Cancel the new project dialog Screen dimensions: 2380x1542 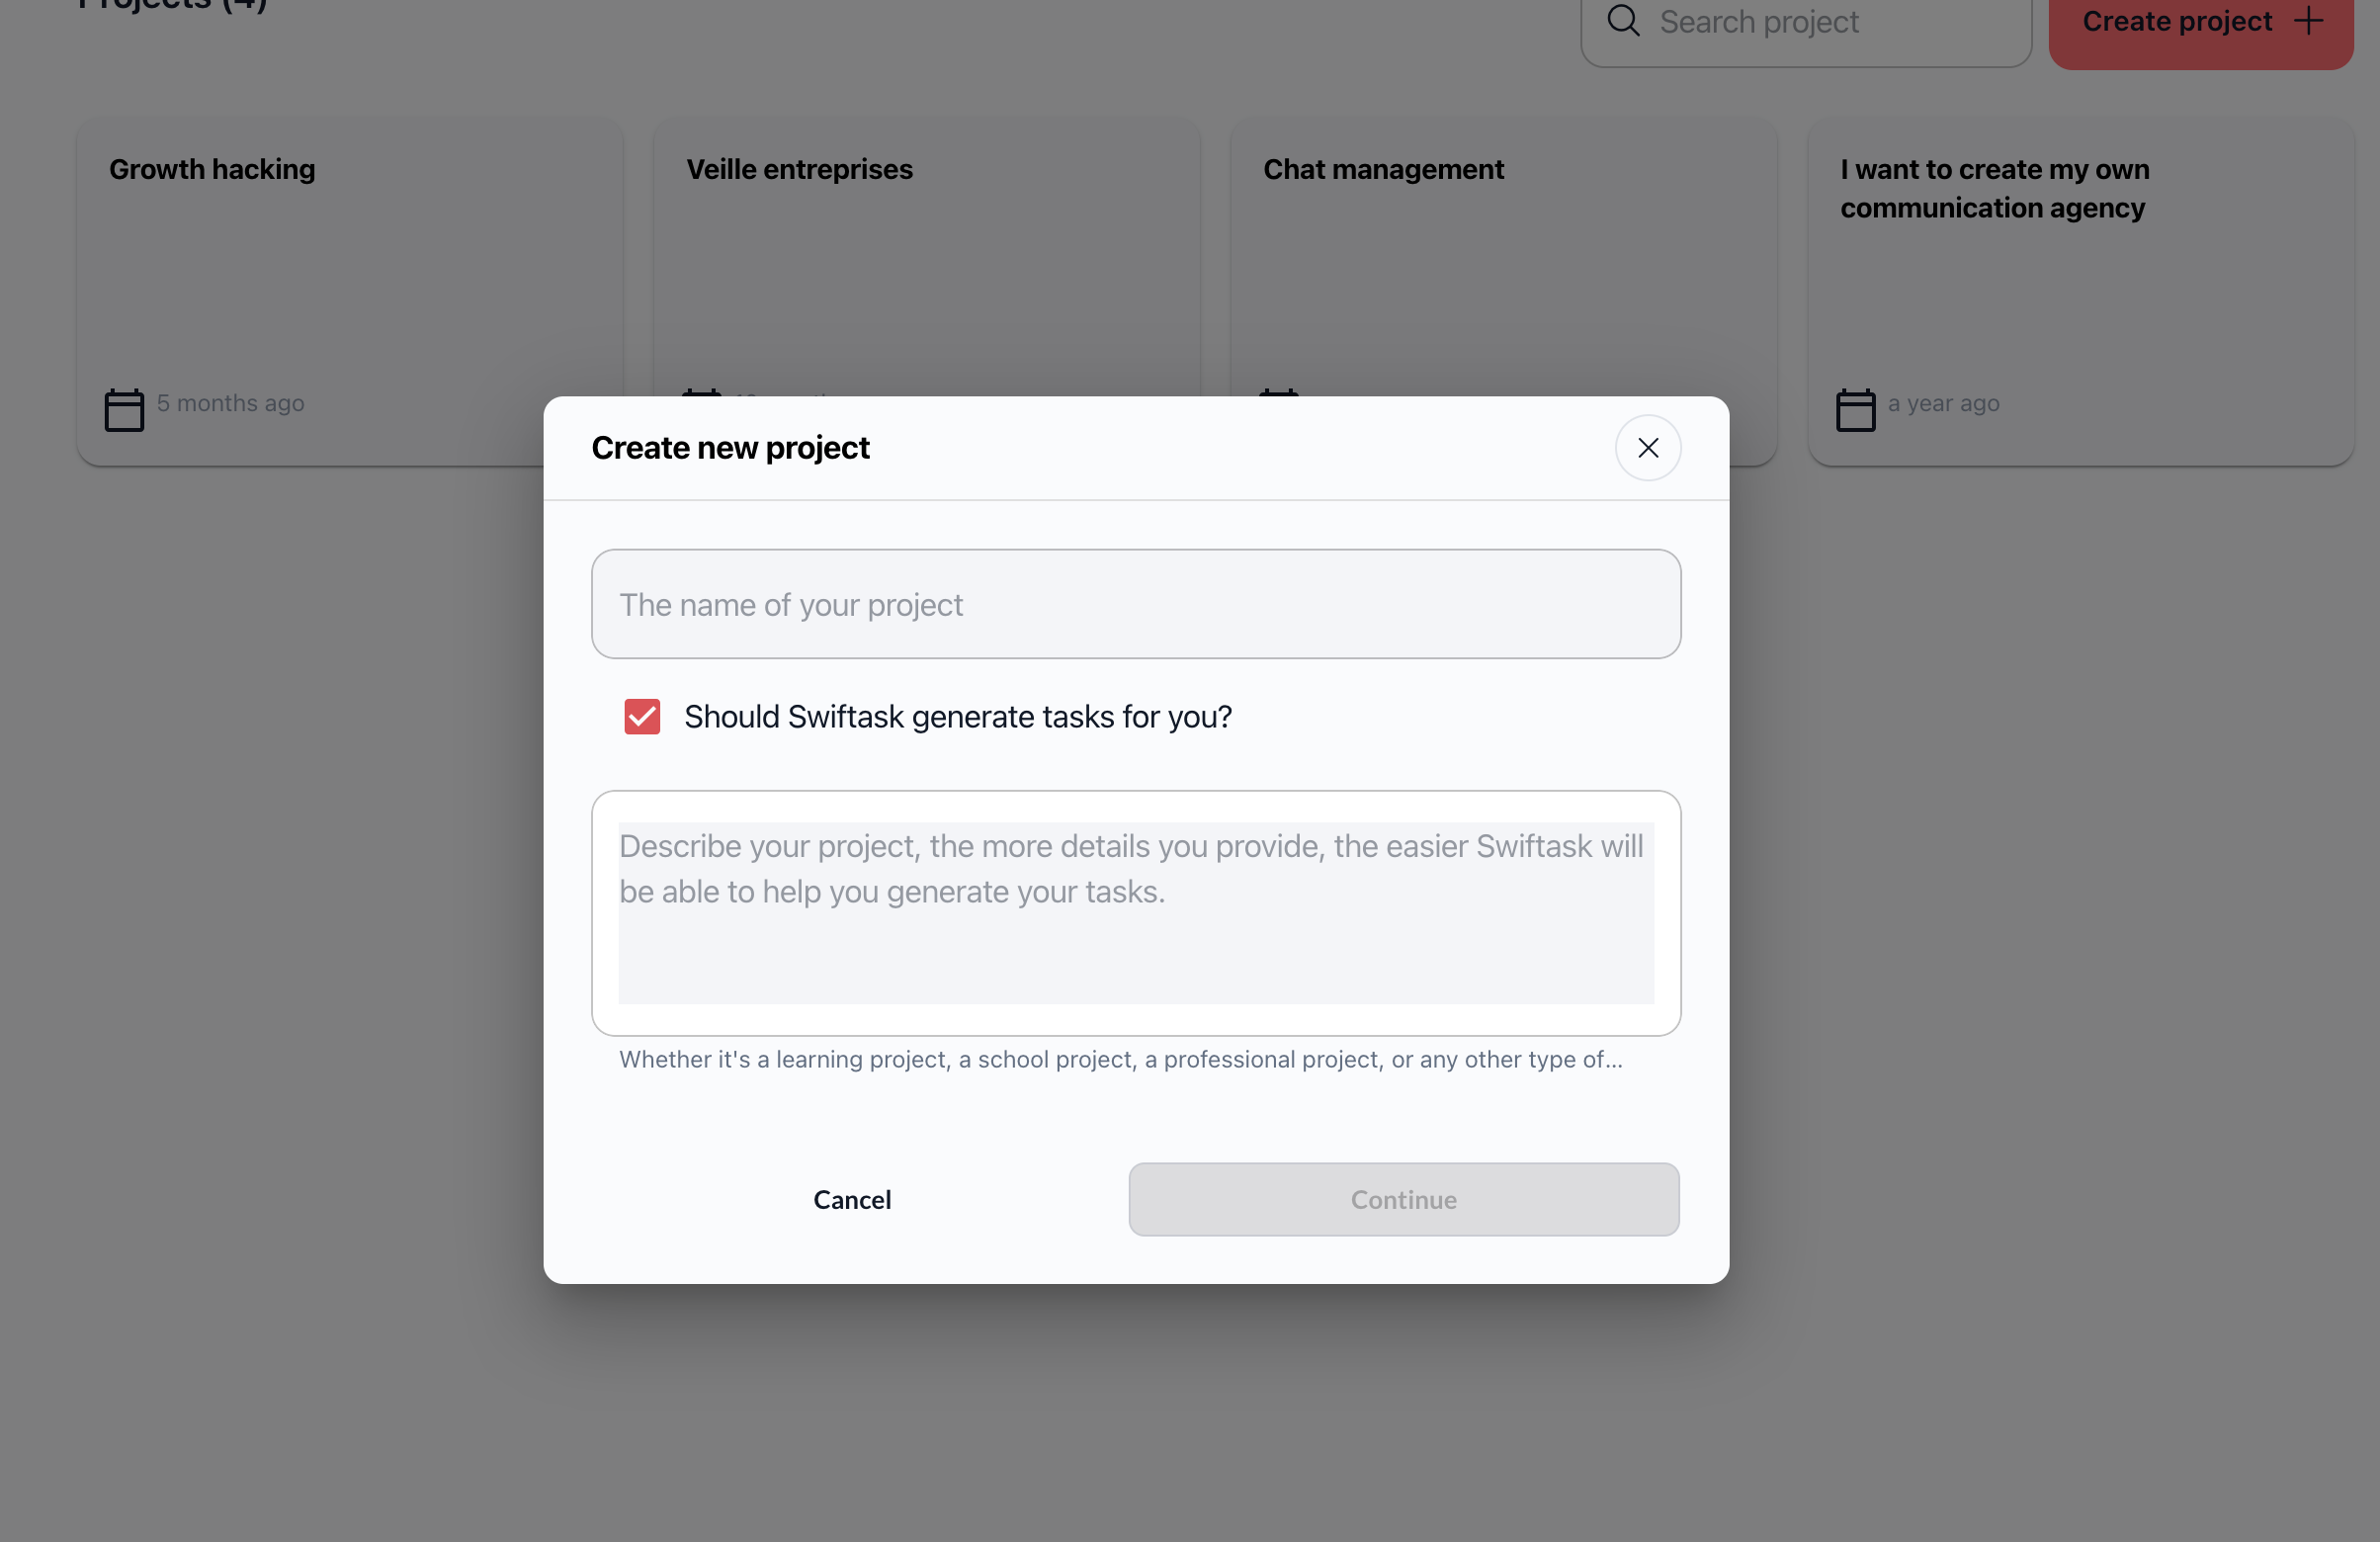[852, 1199]
